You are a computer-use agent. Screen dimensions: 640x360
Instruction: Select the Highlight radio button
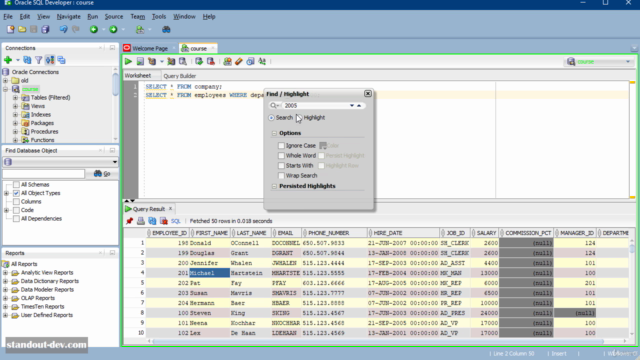pos(299,118)
